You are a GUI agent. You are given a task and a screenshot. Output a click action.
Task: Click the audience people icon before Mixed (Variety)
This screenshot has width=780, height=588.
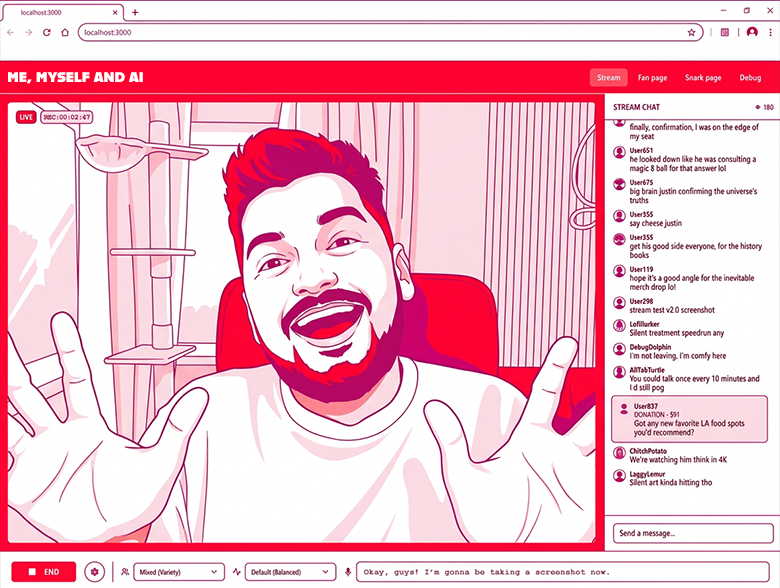(124, 571)
